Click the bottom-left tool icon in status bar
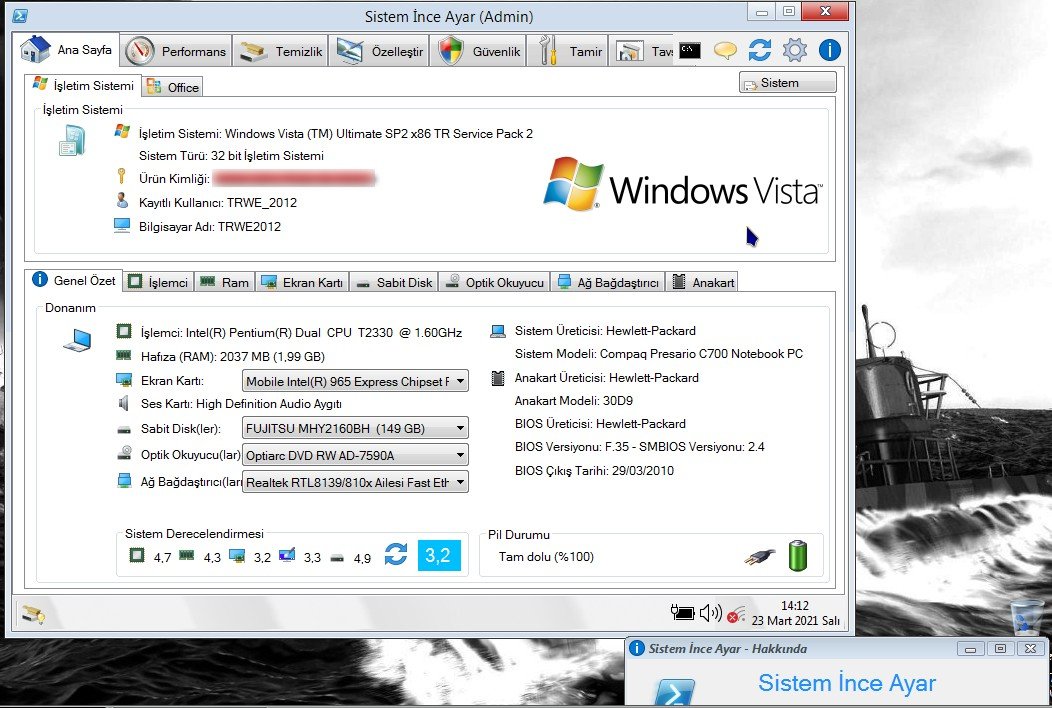1052x708 pixels. (x=32, y=614)
